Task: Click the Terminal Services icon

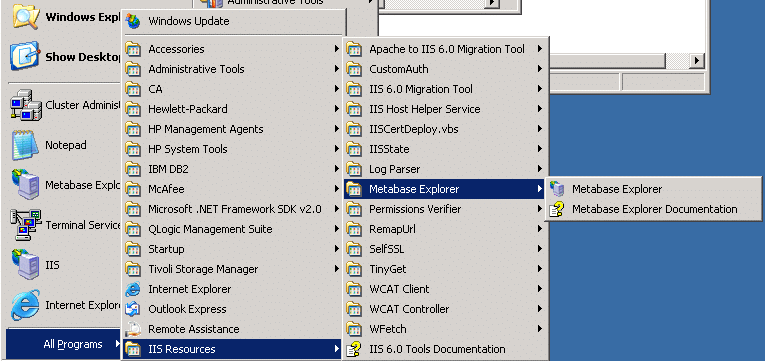Action: click(x=25, y=225)
